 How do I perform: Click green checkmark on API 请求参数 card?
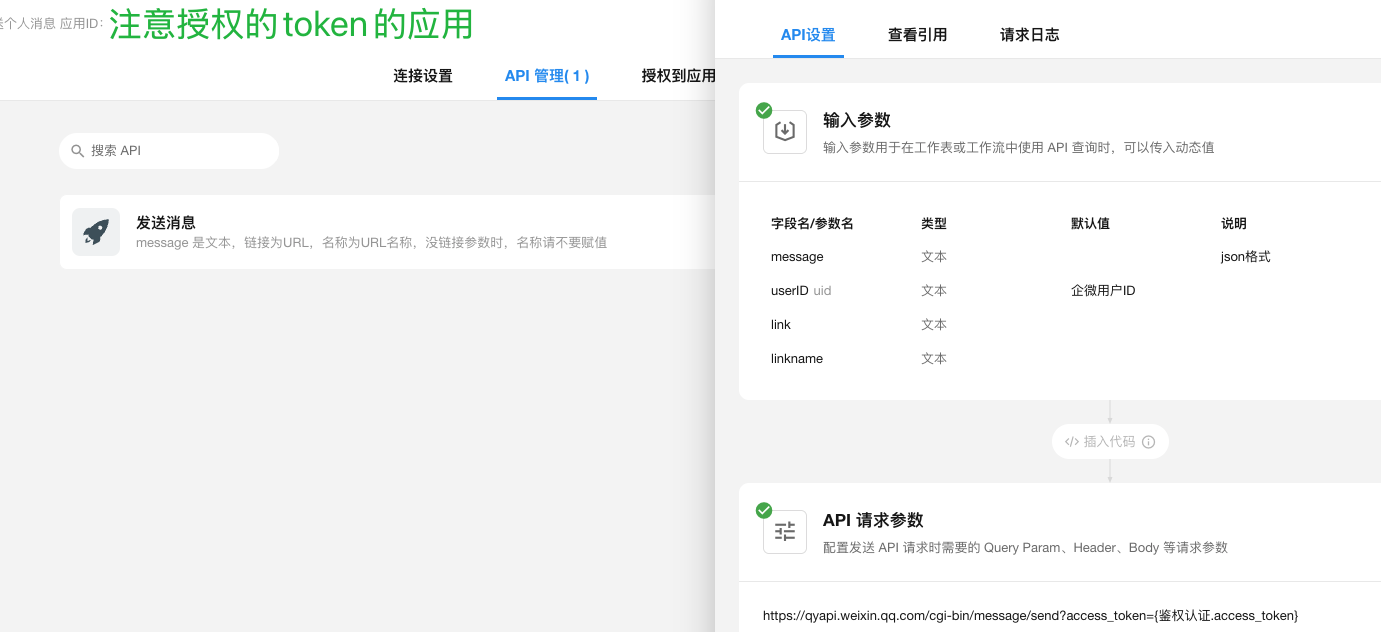764,510
